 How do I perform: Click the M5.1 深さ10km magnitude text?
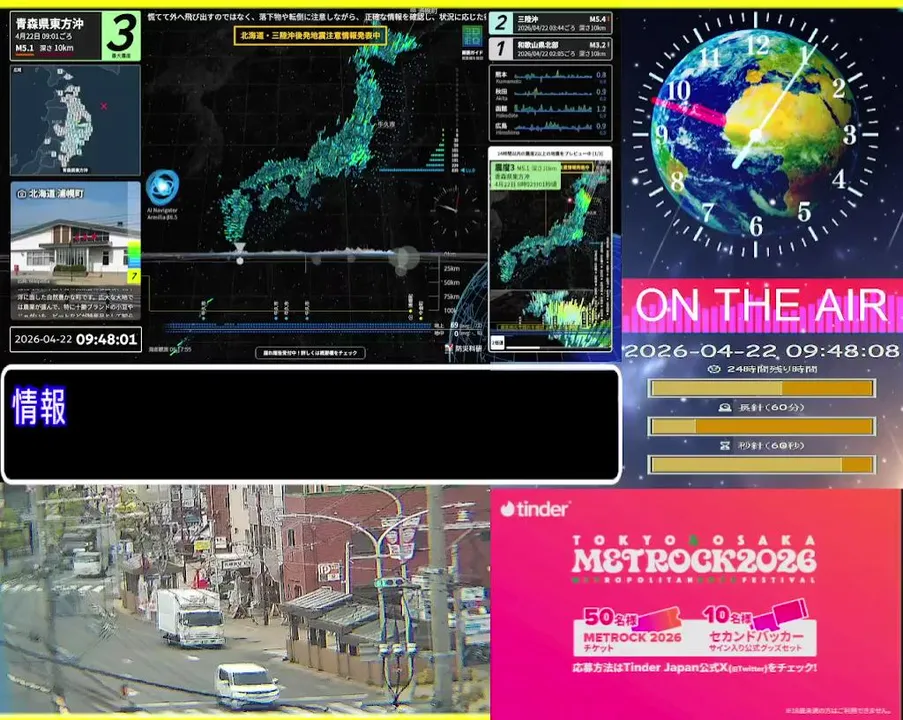pyautogui.click(x=44, y=48)
